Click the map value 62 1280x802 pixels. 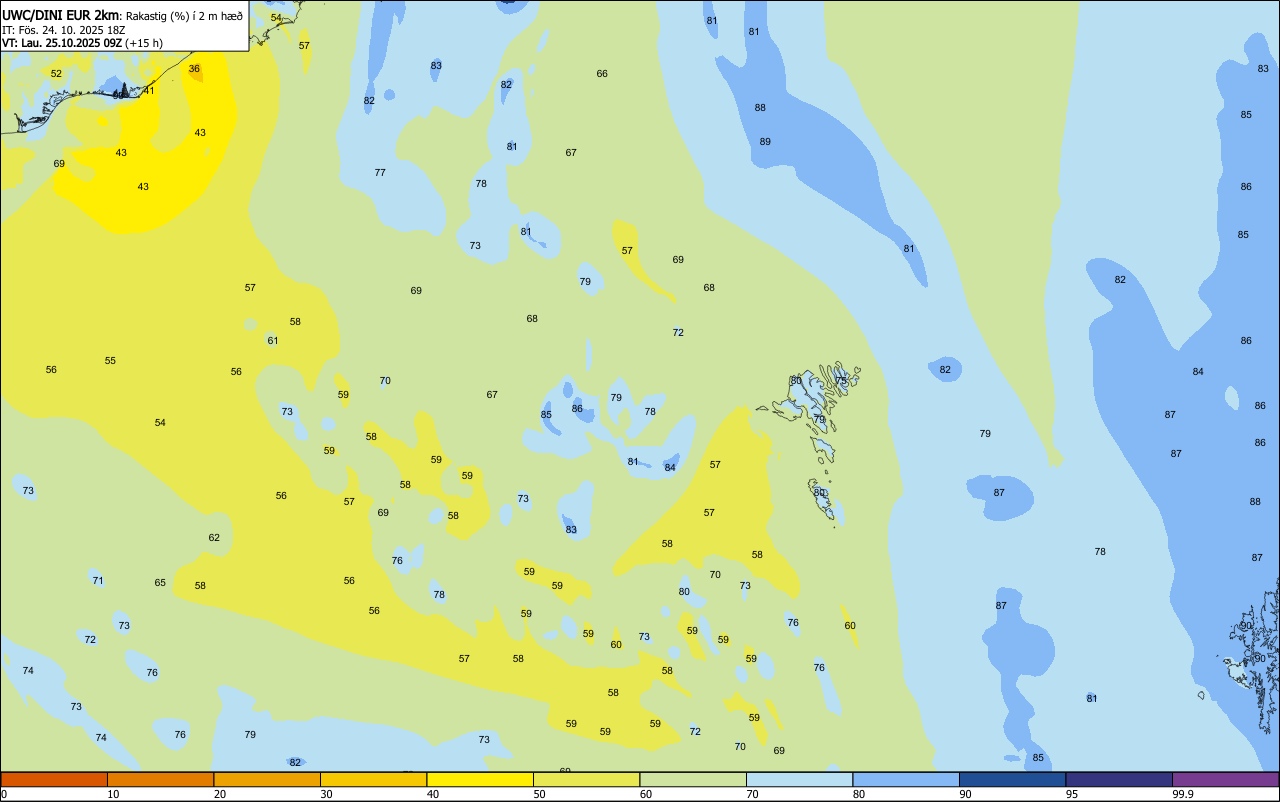(x=214, y=537)
